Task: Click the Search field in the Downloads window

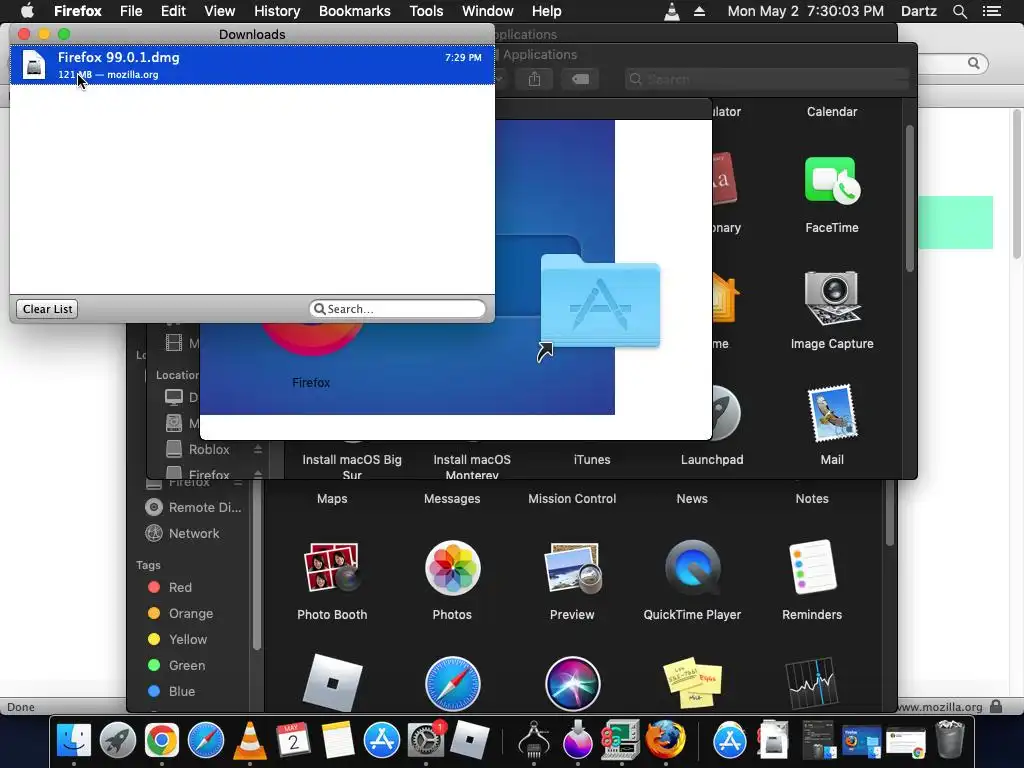Action: point(398,309)
